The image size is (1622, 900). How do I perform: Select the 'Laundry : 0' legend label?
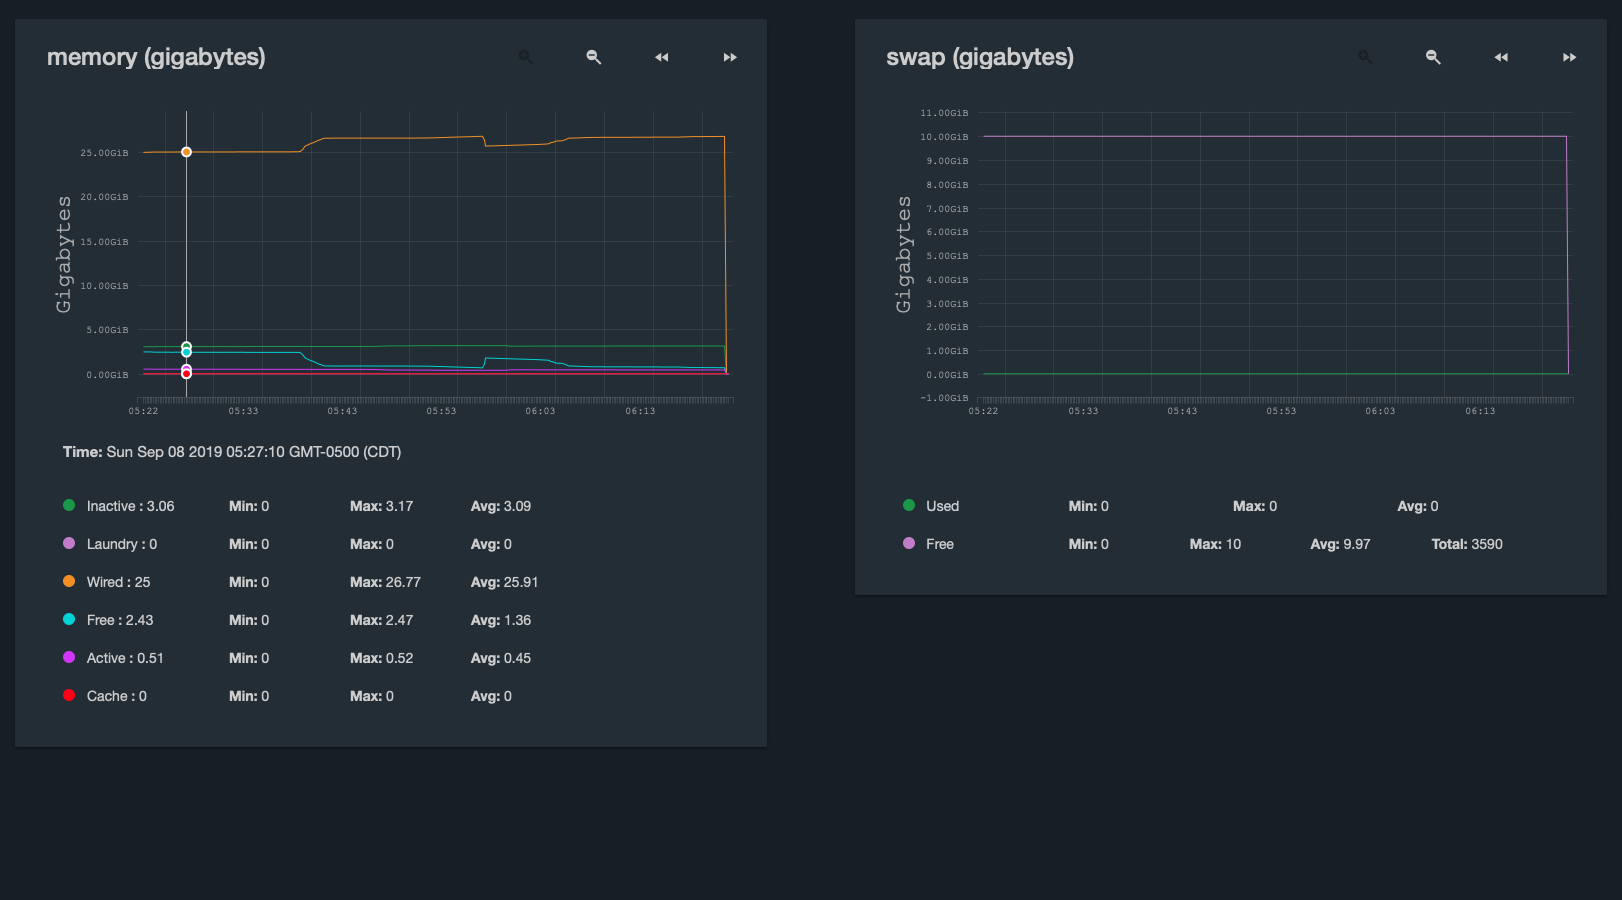coord(122,544)
